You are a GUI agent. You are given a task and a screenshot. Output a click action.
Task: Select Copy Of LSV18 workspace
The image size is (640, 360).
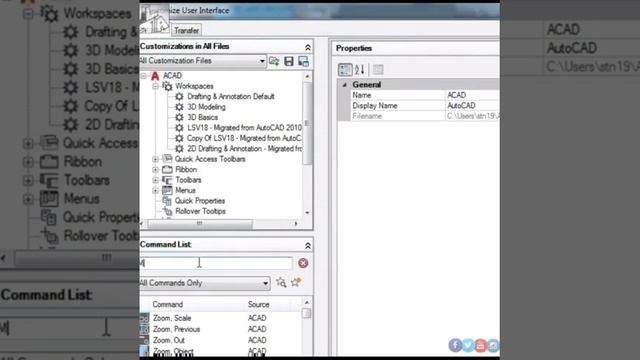(244, 138)
